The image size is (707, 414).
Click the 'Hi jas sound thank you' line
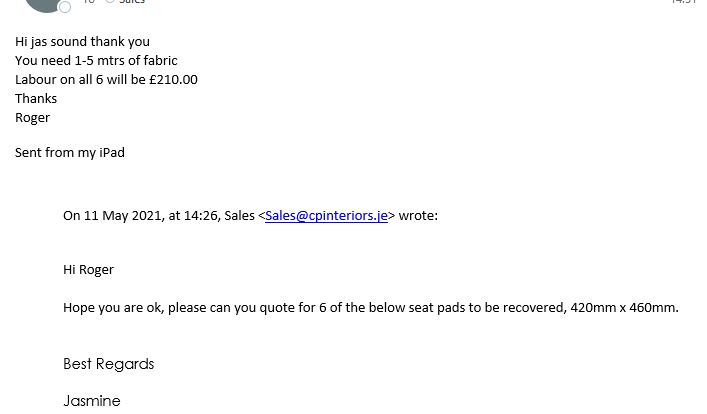(82, 42)
